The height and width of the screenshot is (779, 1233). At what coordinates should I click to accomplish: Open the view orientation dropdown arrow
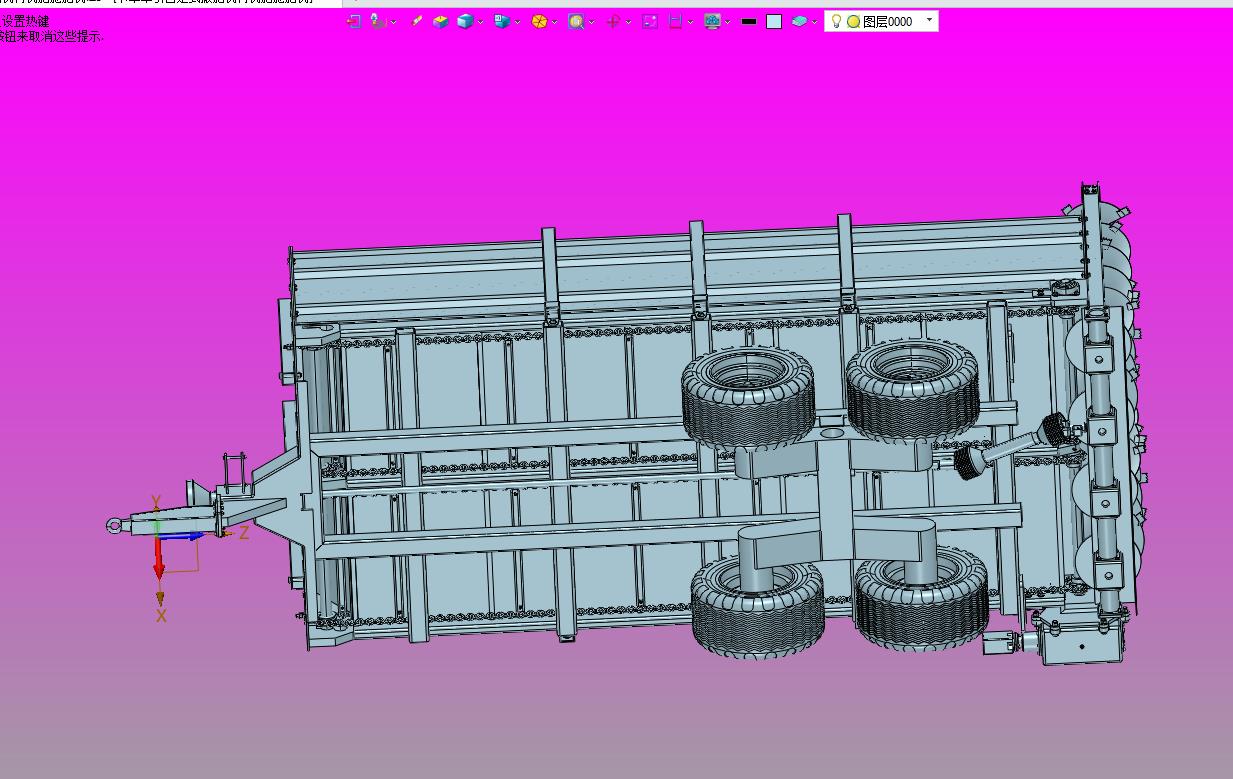point(517,22)
